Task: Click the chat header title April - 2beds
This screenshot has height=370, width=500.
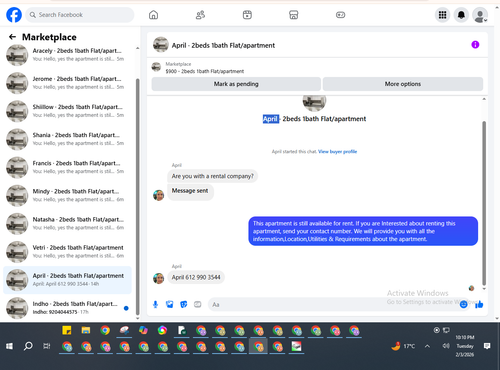Action: pos(223,45)
